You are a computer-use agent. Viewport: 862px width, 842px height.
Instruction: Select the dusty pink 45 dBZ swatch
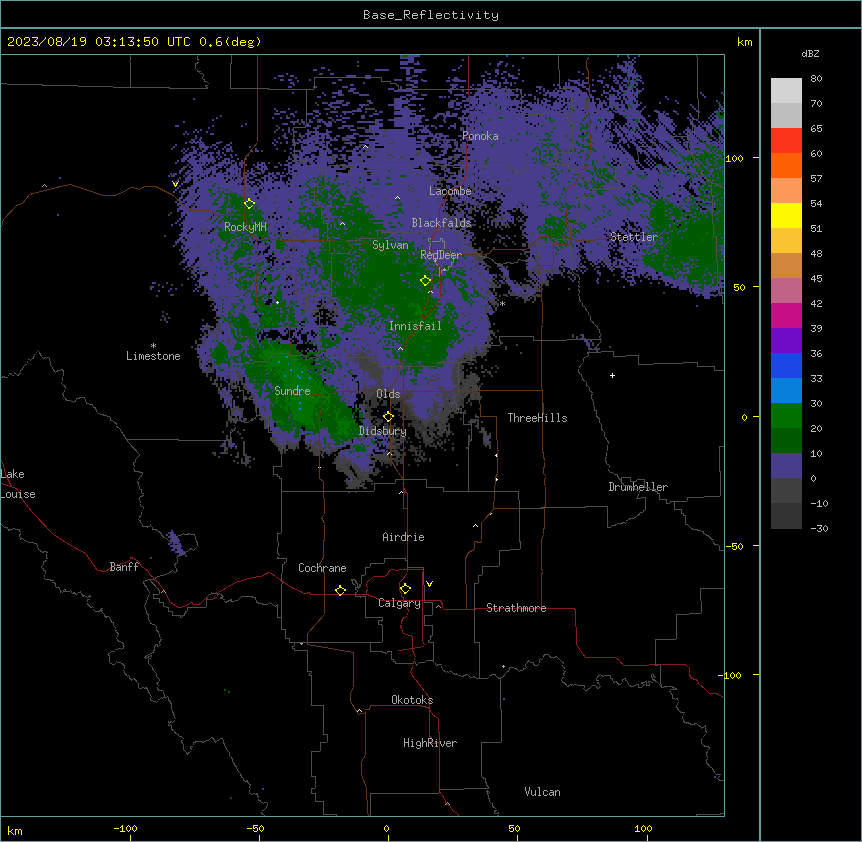tap(786, 291)
